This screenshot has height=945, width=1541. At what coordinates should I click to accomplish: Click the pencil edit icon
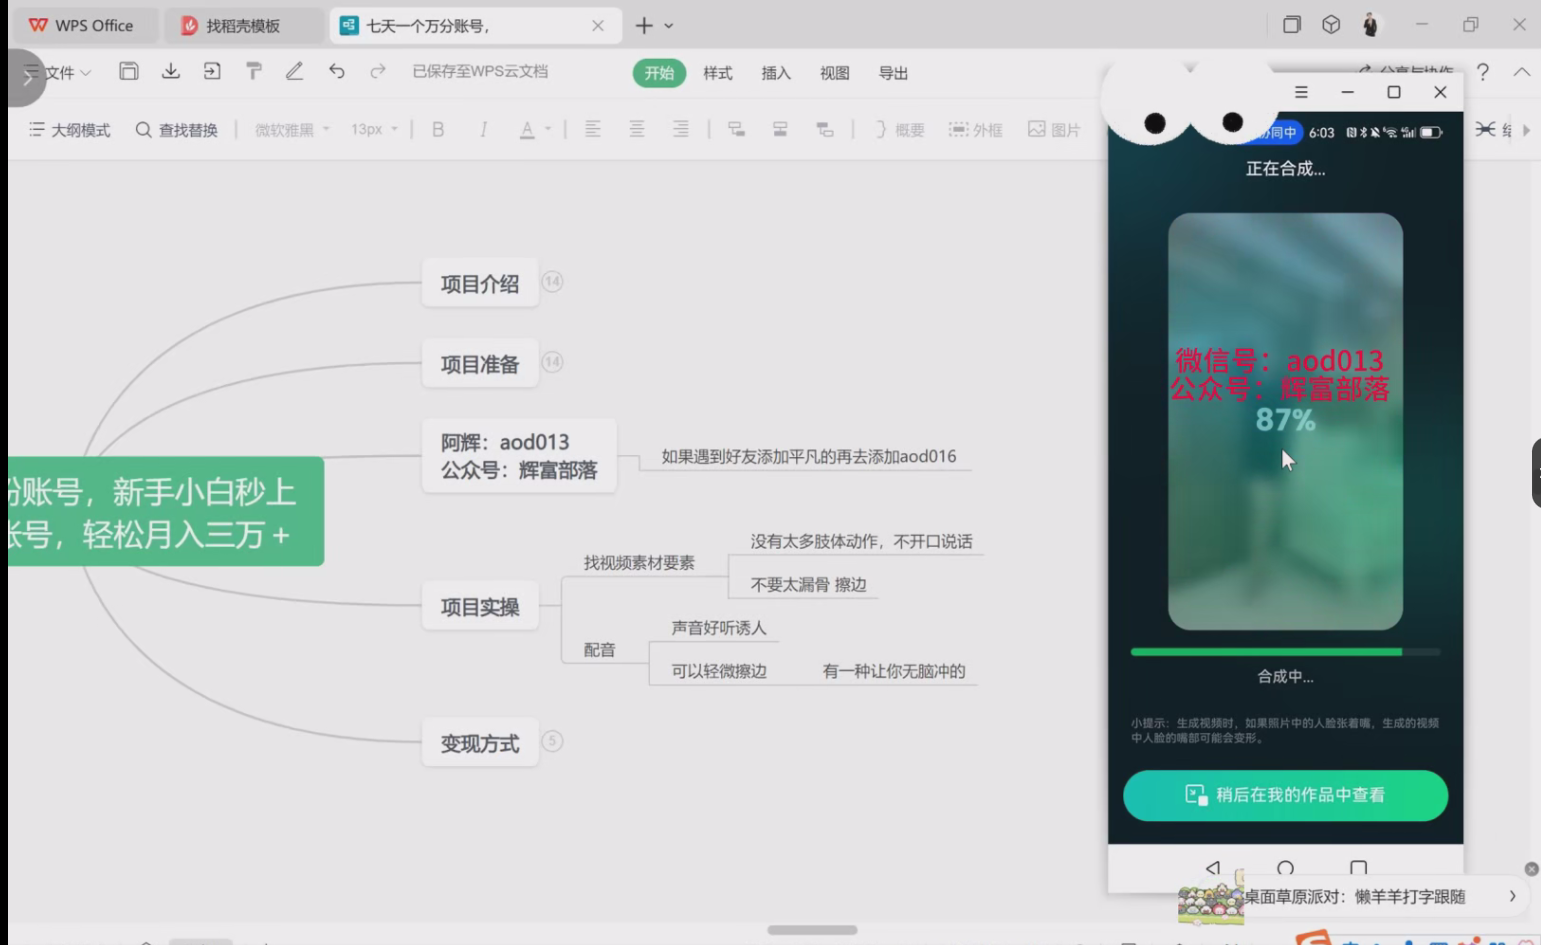coord(294,71)
